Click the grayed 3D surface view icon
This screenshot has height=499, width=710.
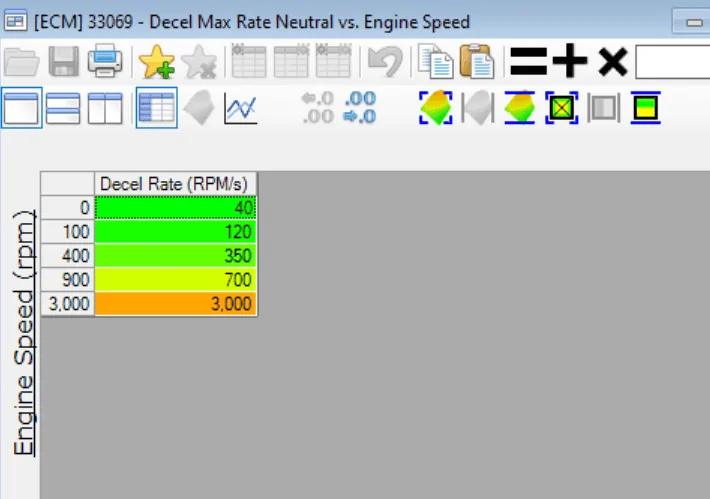point(199,108)
